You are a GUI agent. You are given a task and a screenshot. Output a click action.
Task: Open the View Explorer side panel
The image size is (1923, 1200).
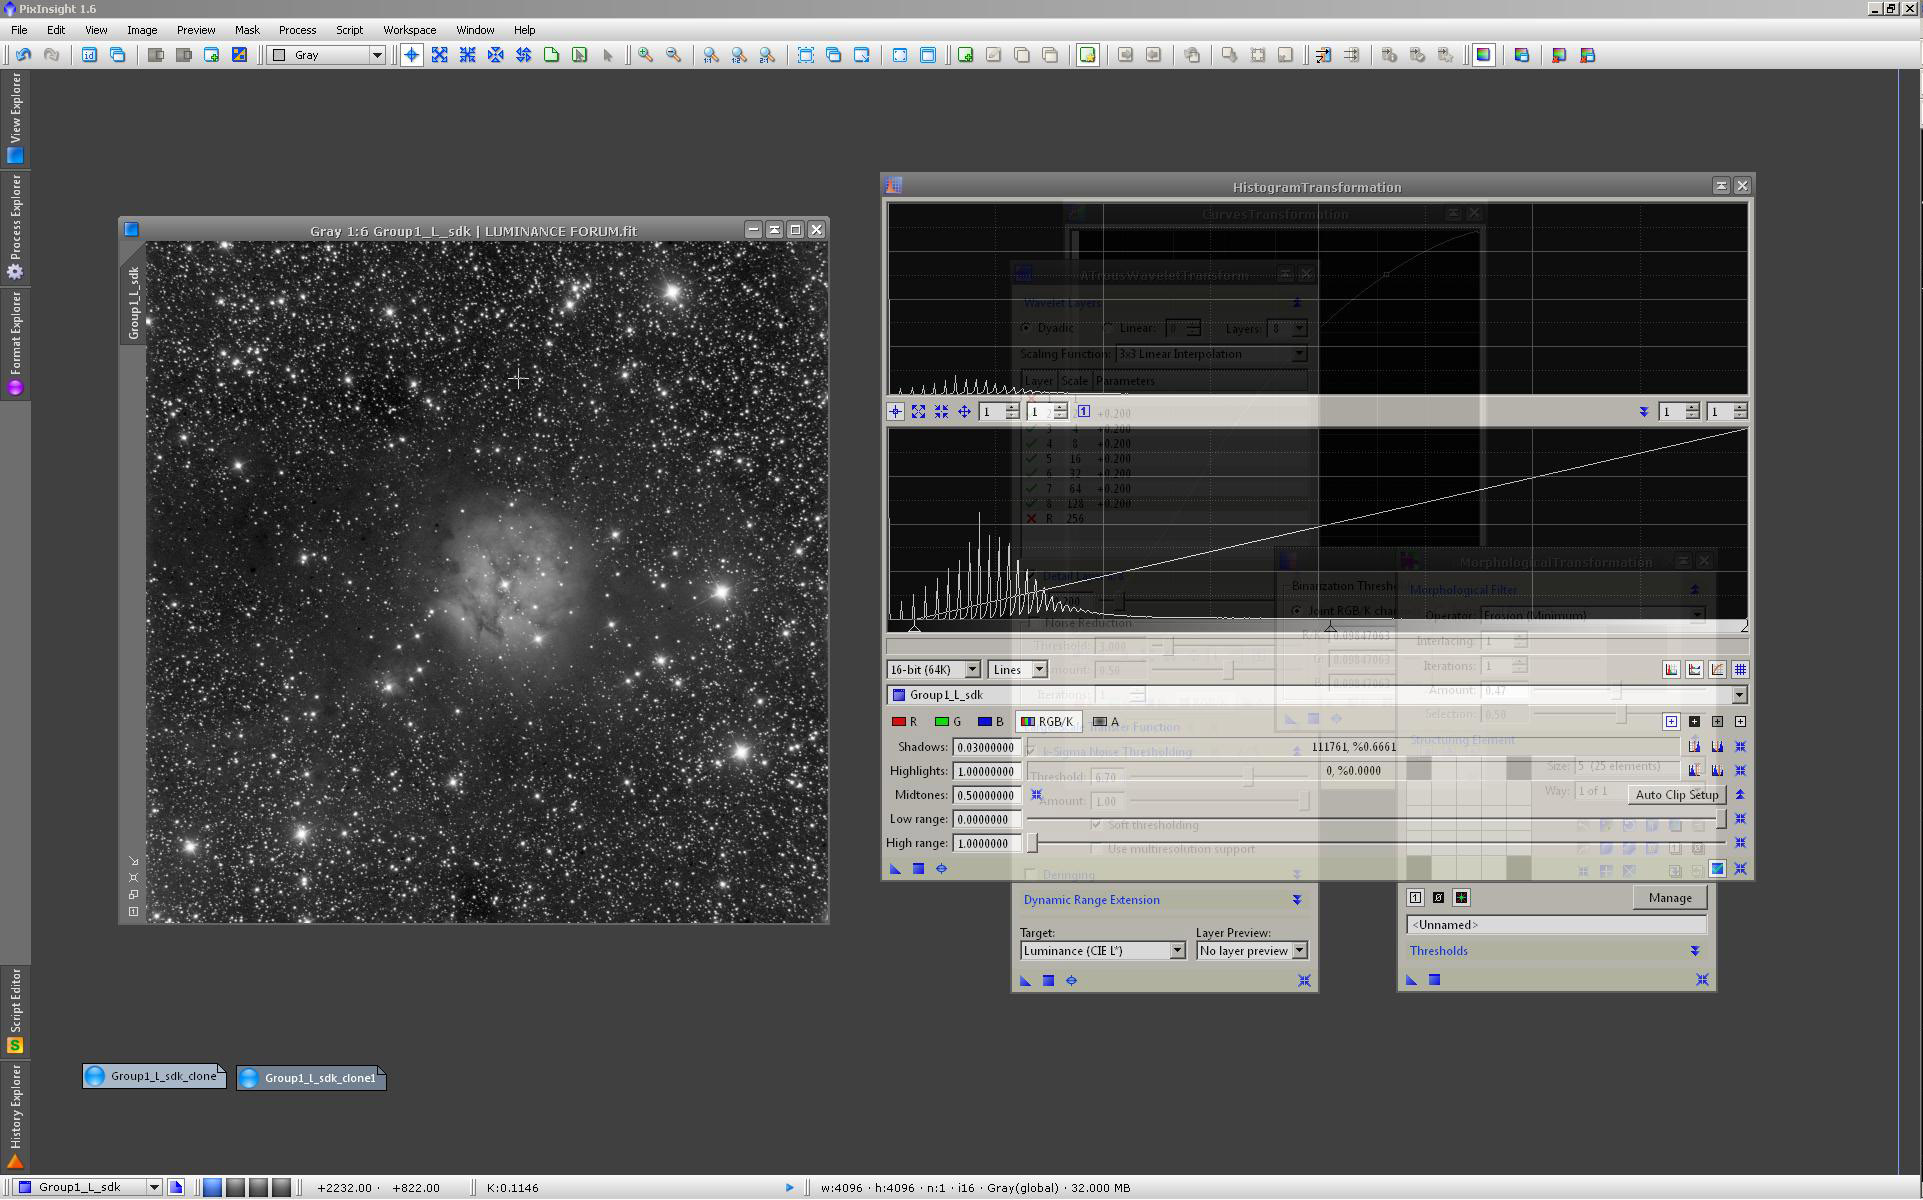point(15,118)
